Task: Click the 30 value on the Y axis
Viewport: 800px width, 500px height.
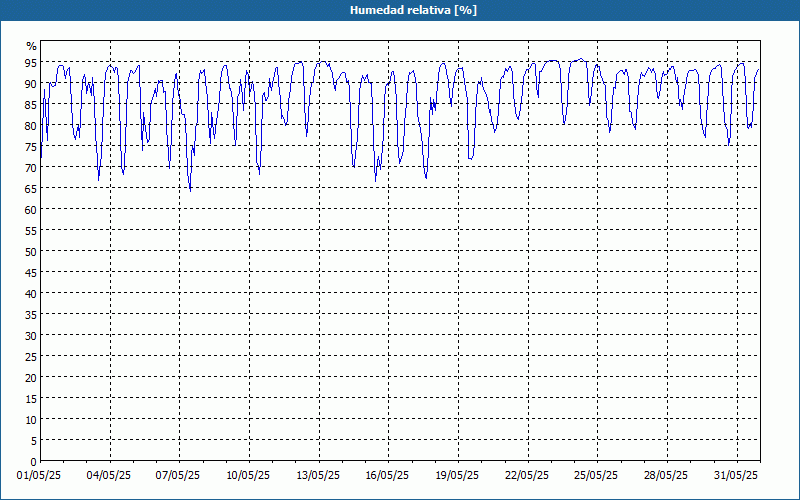Action: [31, 336]
